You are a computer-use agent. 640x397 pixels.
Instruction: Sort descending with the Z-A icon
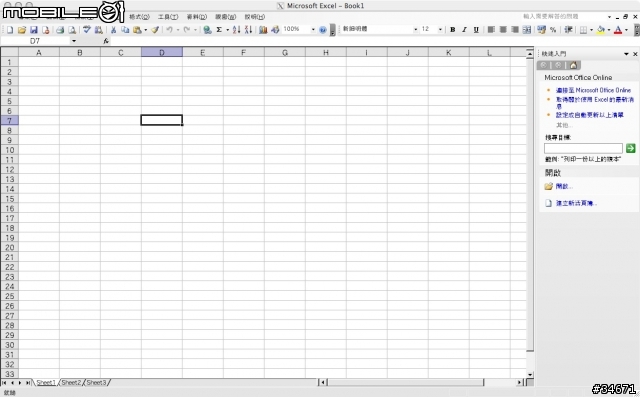[248, 30]
